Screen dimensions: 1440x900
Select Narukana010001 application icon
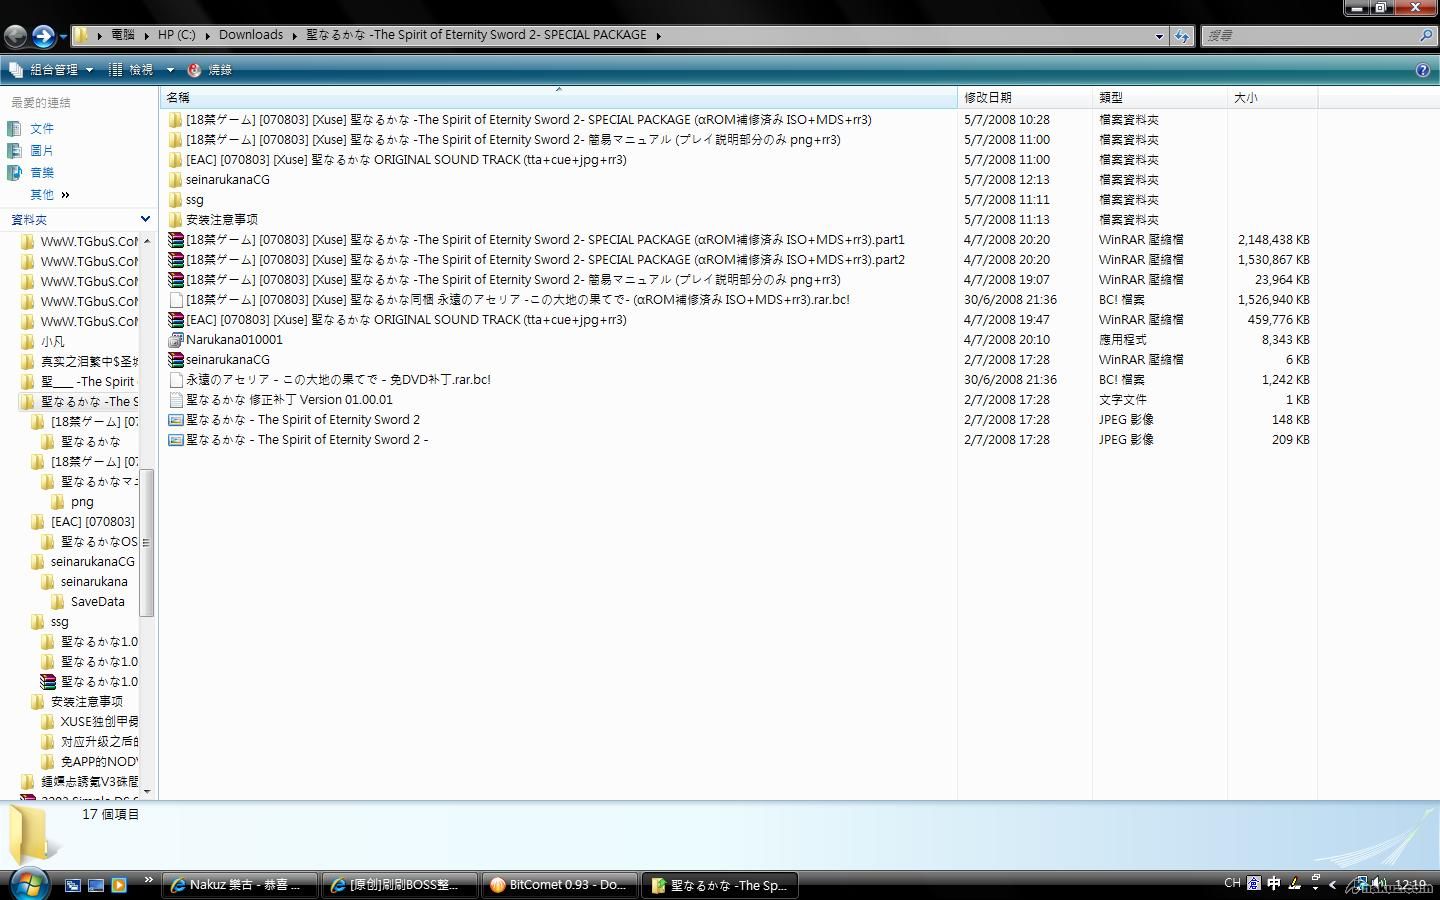click(176, 340)
